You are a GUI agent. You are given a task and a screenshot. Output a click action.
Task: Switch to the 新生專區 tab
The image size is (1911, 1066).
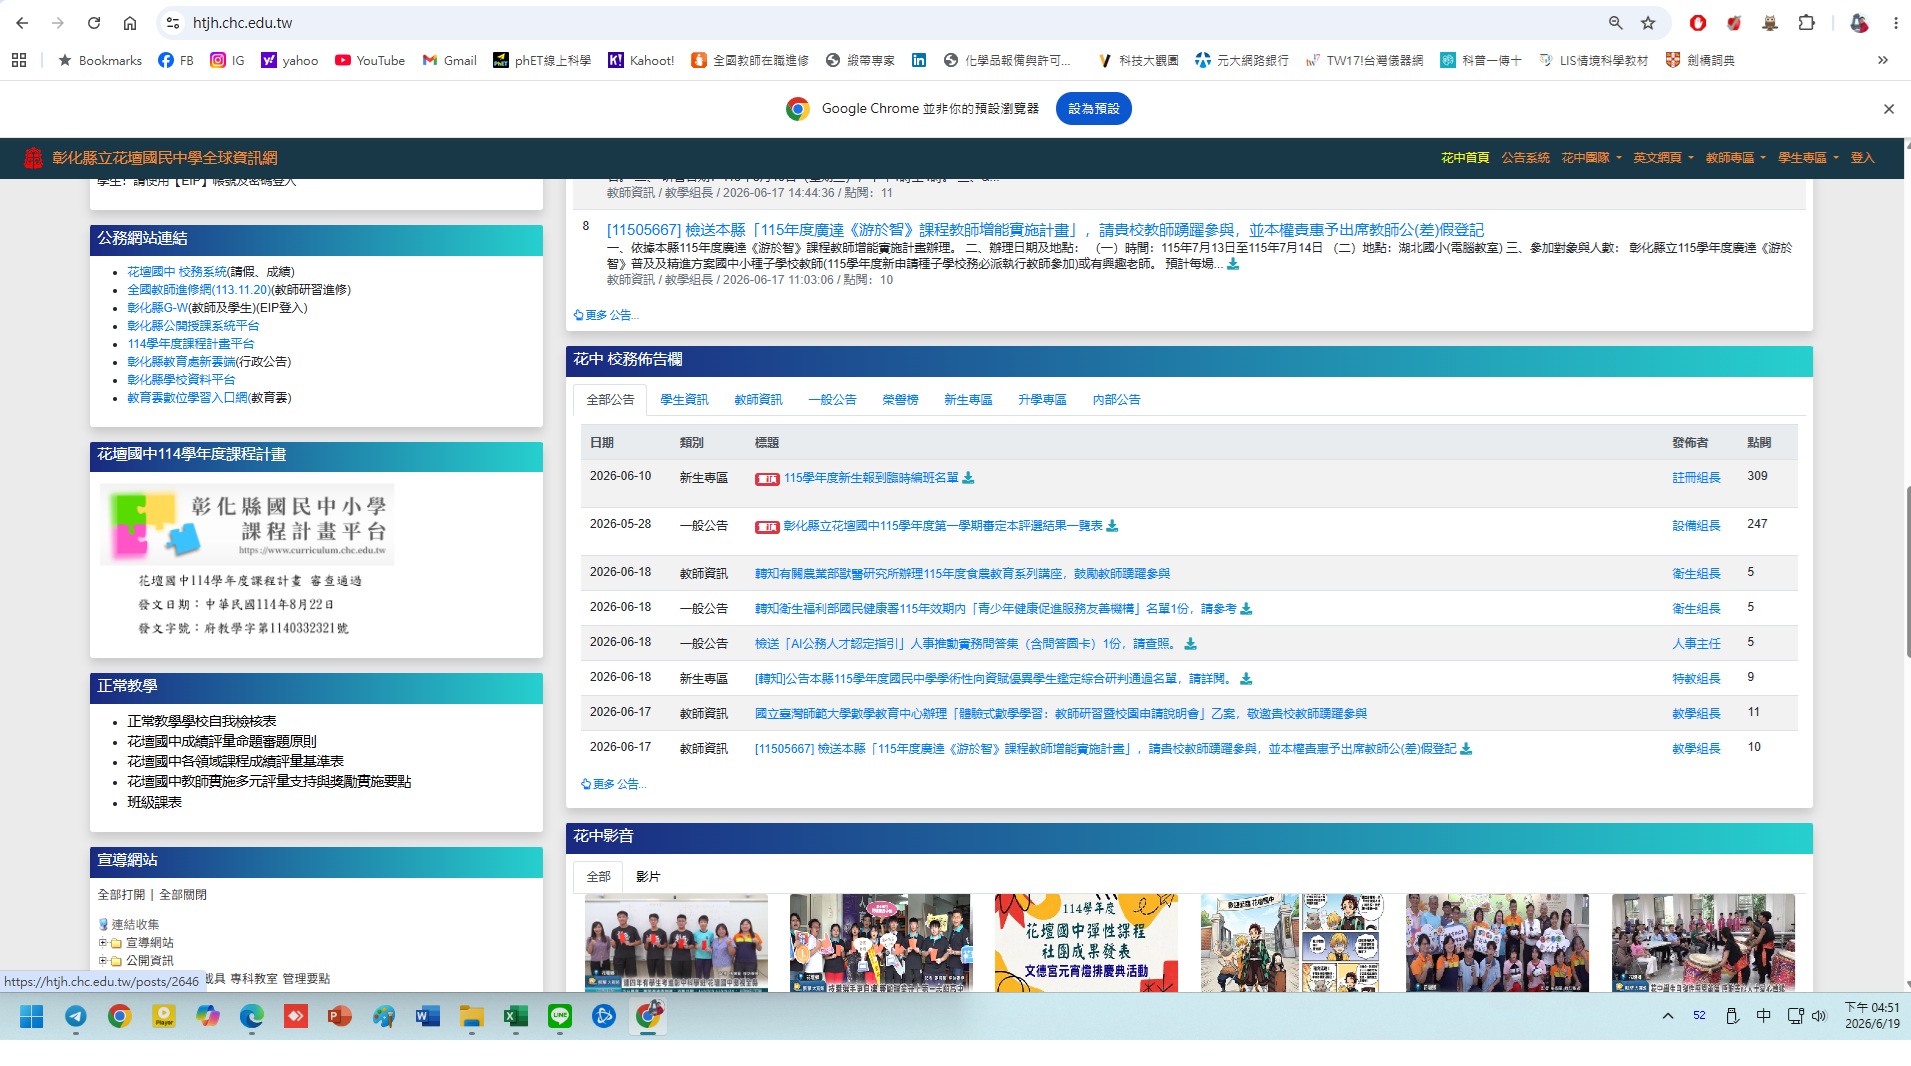click(968, 400)
